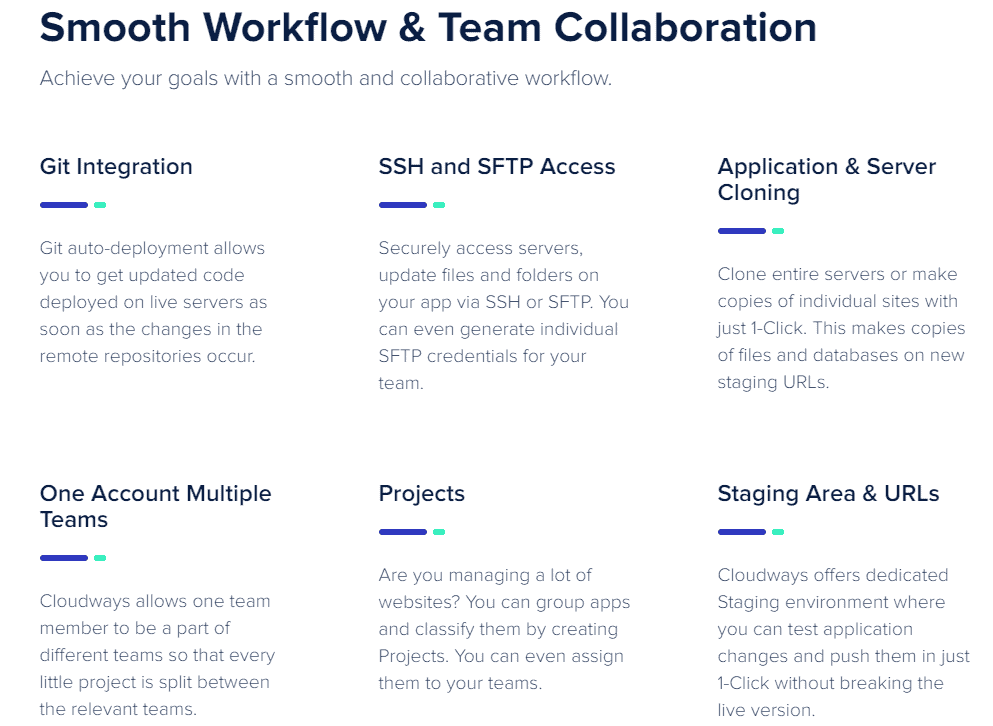The width and height of the screenshot is (993, 726).
Task: Click the 'Are you managing a lot of' paragraph
Action: pyautogui.click(x=504, y=629)
